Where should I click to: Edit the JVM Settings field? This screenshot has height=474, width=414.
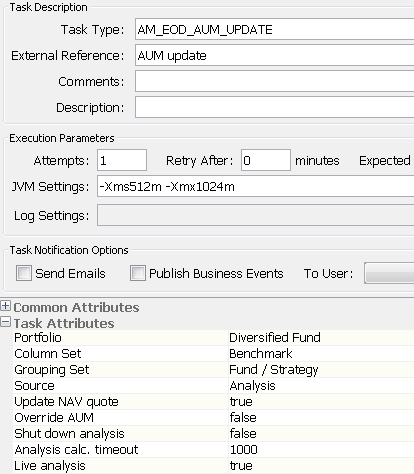tap(255, 186)
